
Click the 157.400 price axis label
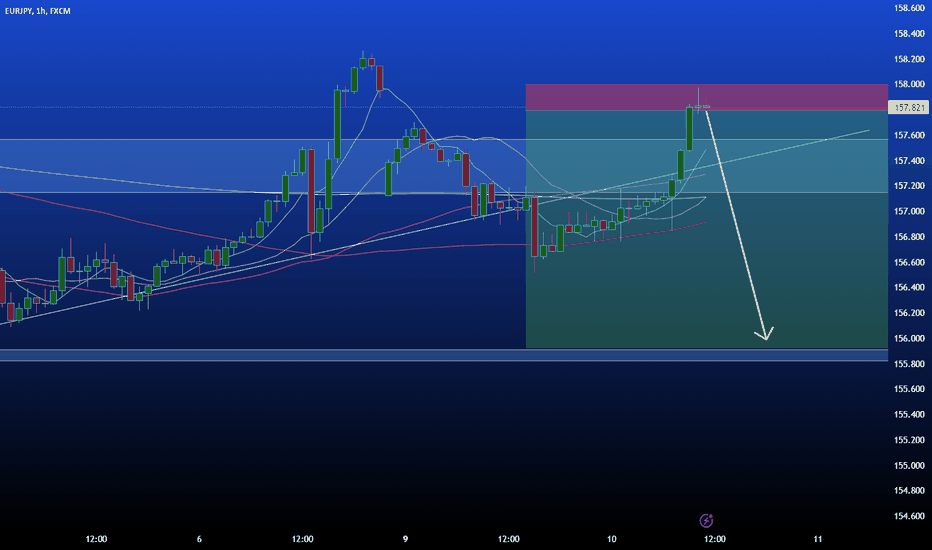point(909,161)
